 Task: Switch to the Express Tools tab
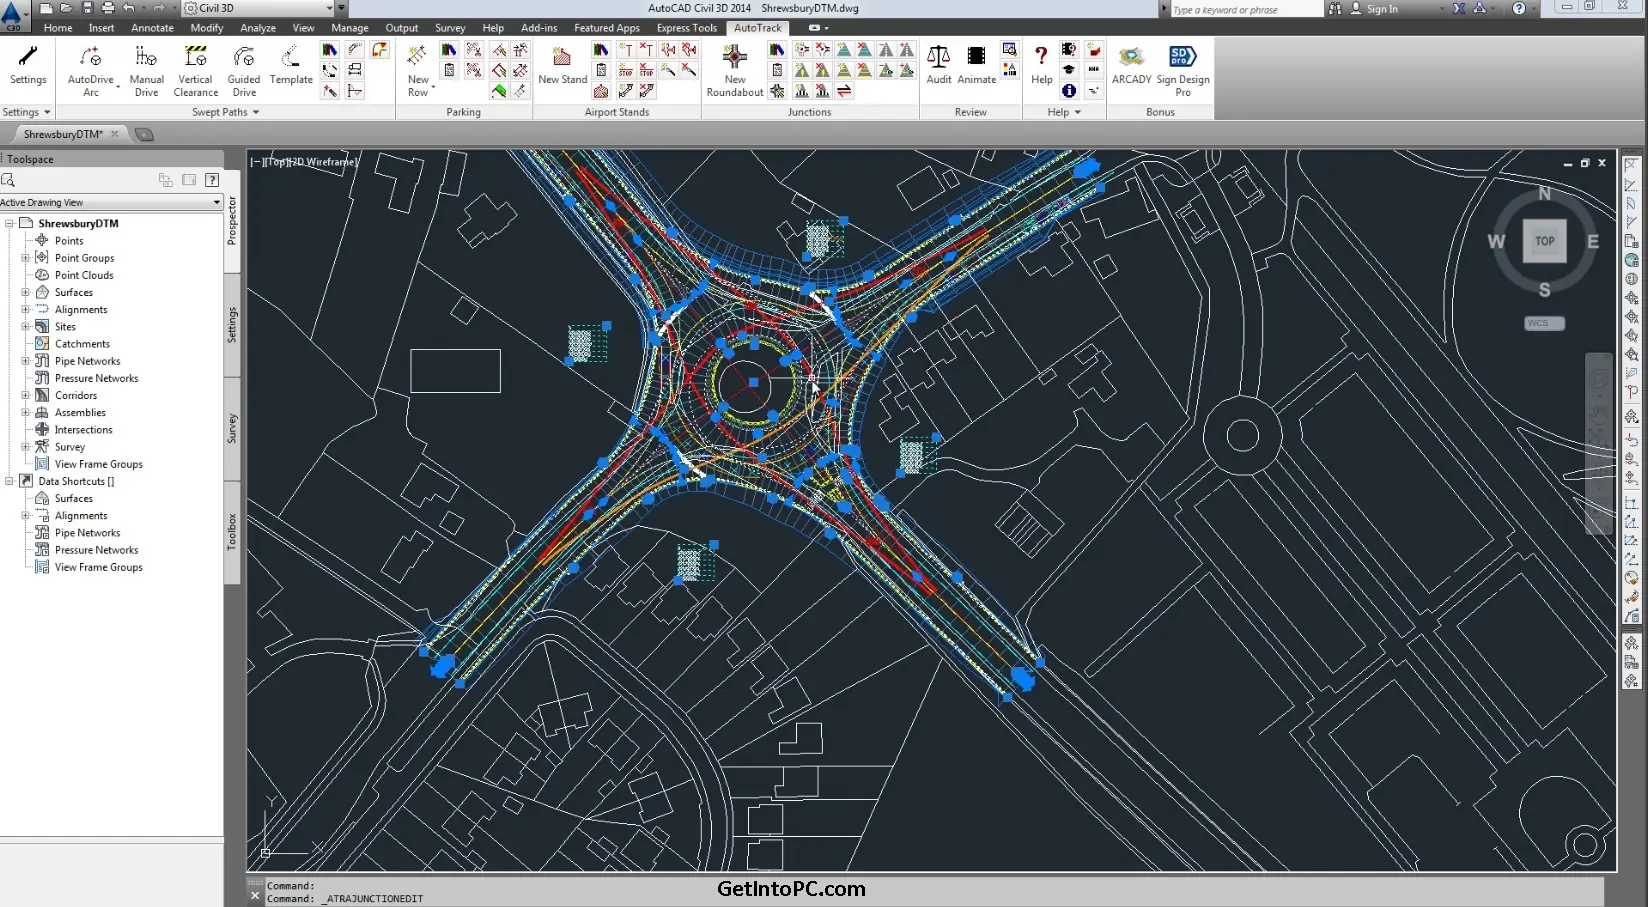pyautogui.click(x=686, y=28)
